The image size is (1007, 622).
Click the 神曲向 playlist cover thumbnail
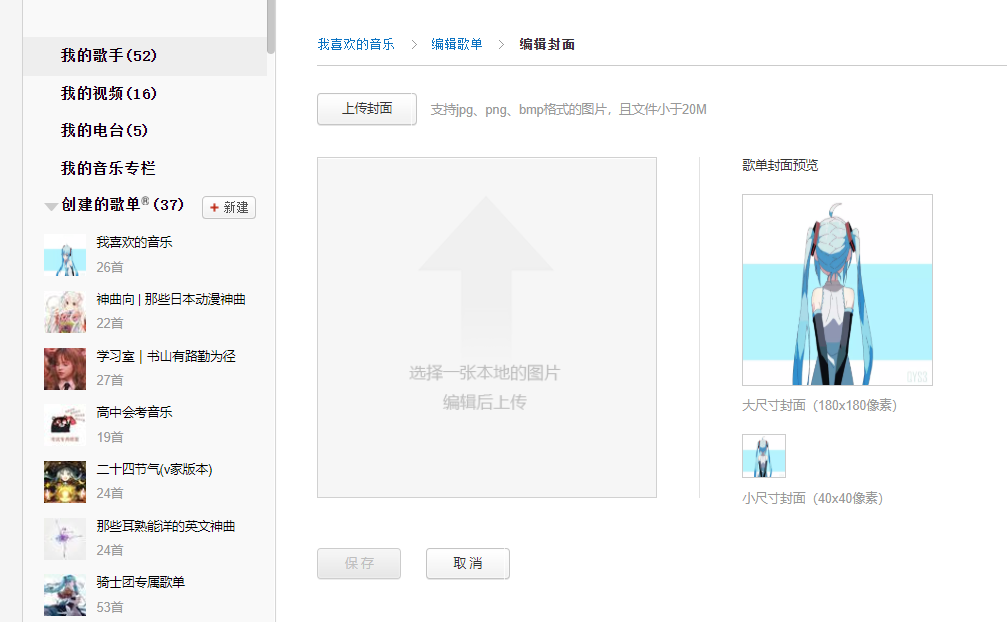pos(65,312)
